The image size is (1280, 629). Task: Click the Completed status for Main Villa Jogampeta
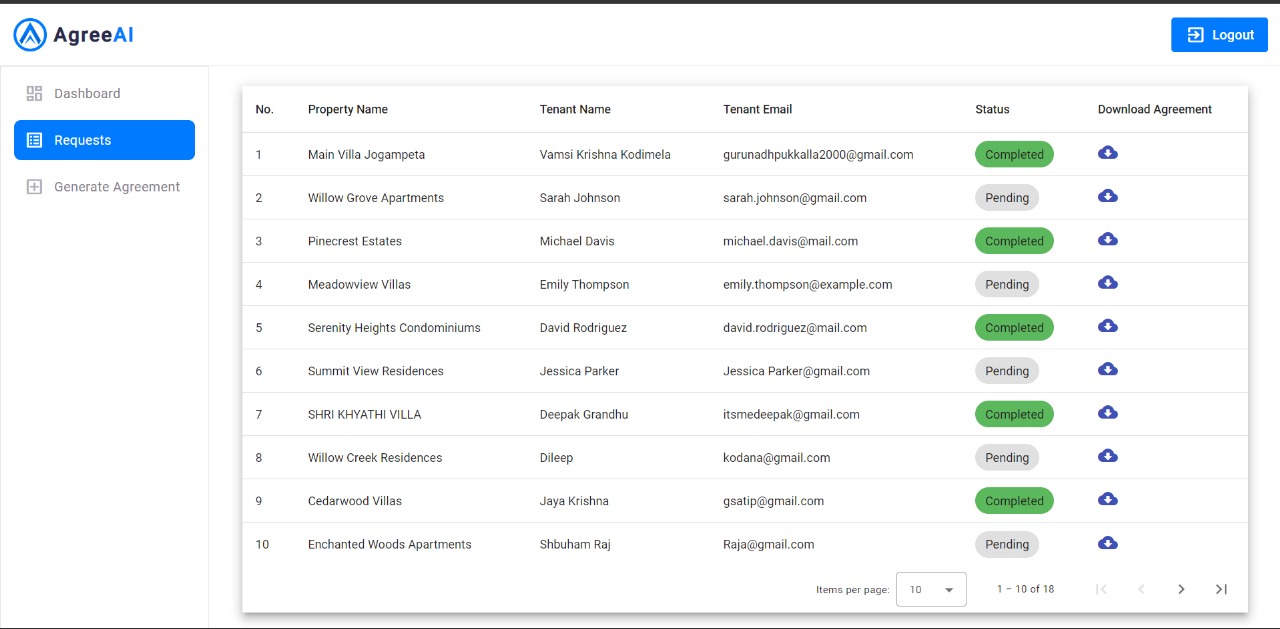(x=1014, y=155)
